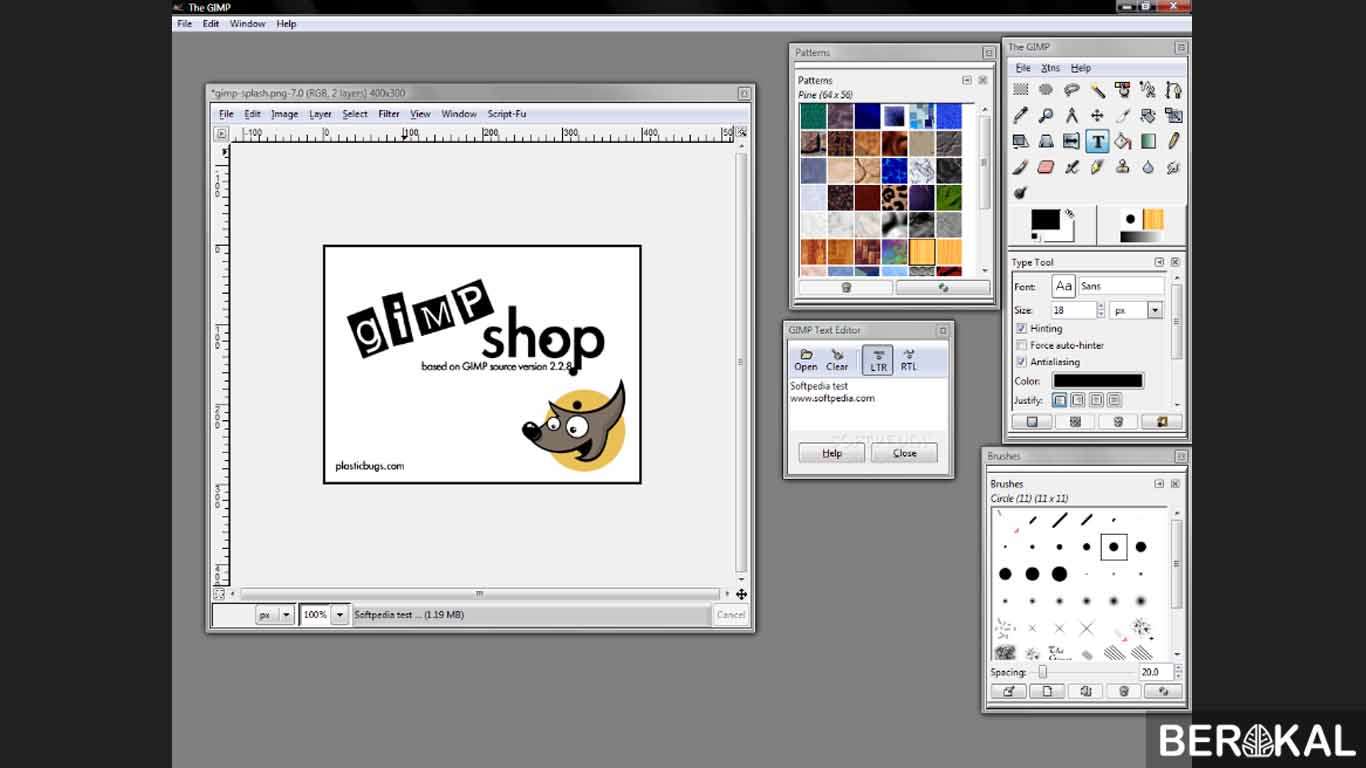Duplicate brush button in Brushes panel

tap(1085, 691)
